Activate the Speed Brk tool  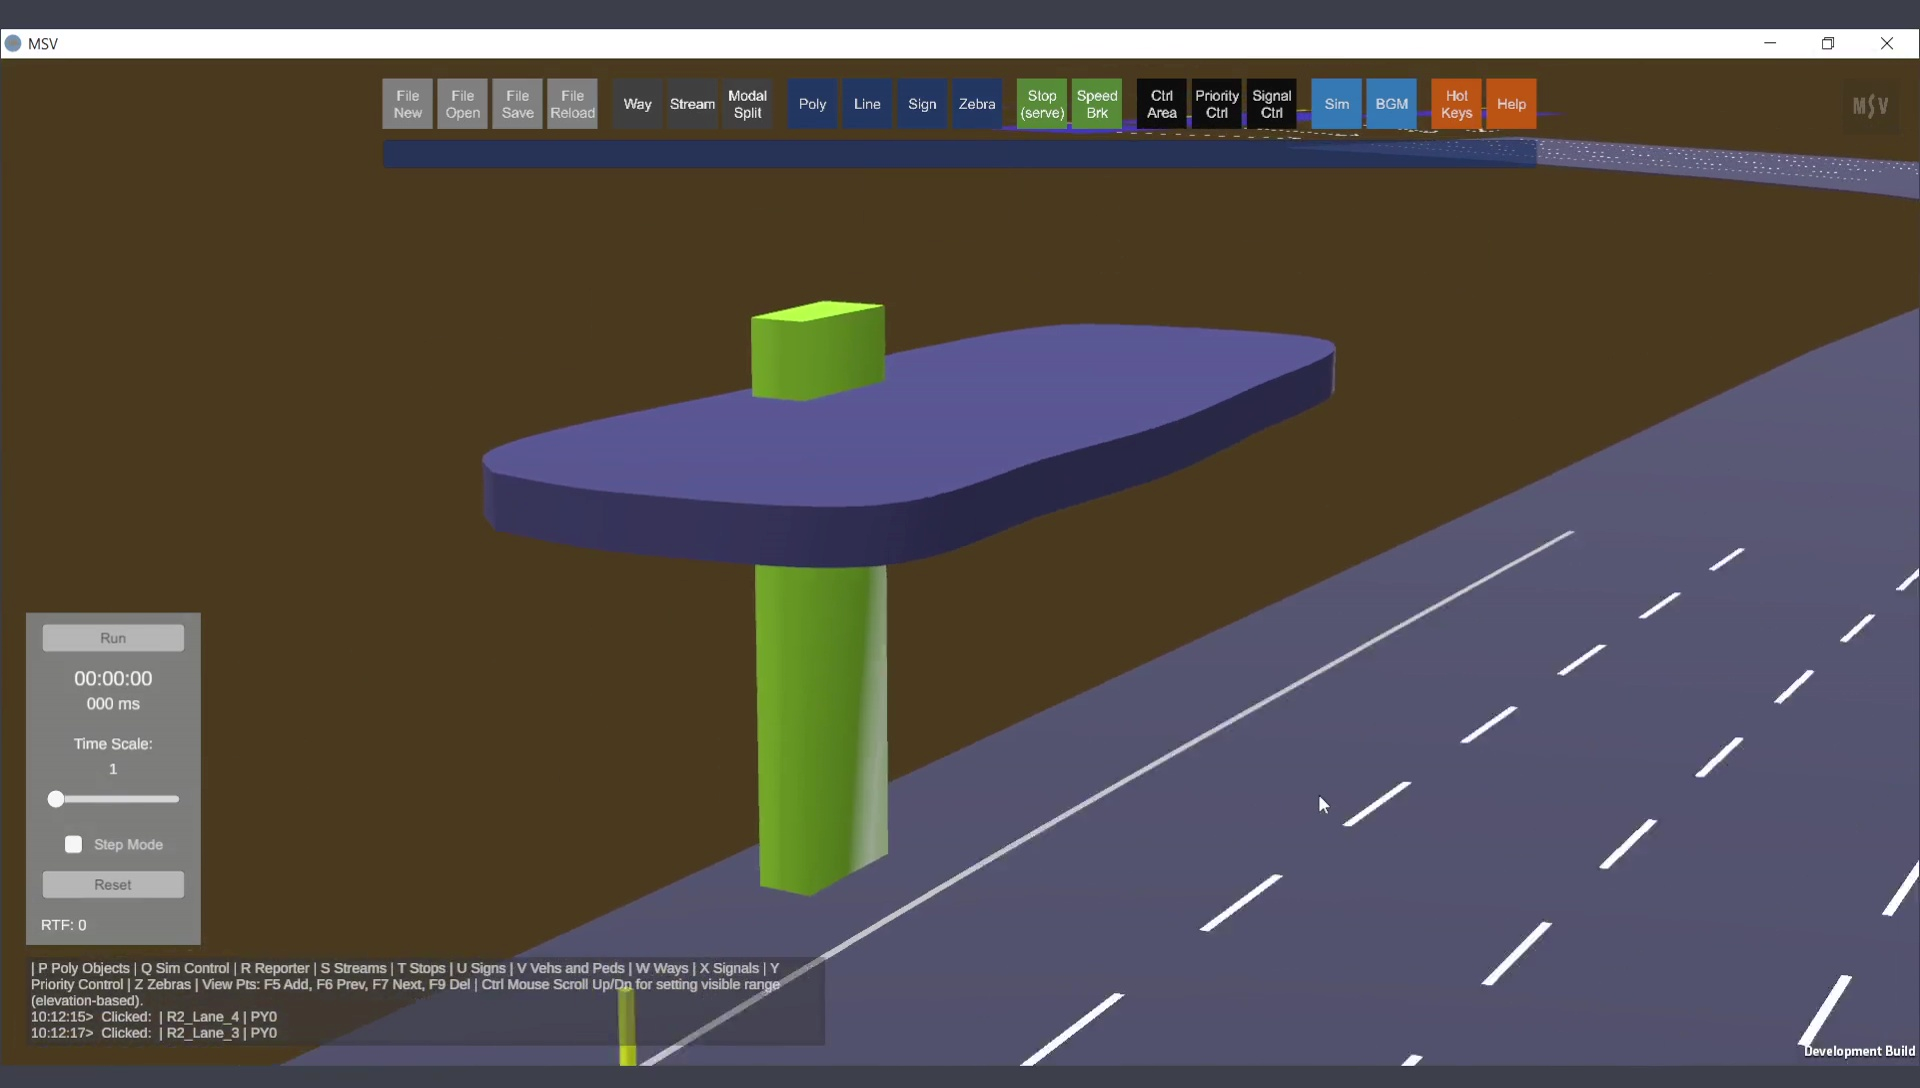pos(1097,104)
